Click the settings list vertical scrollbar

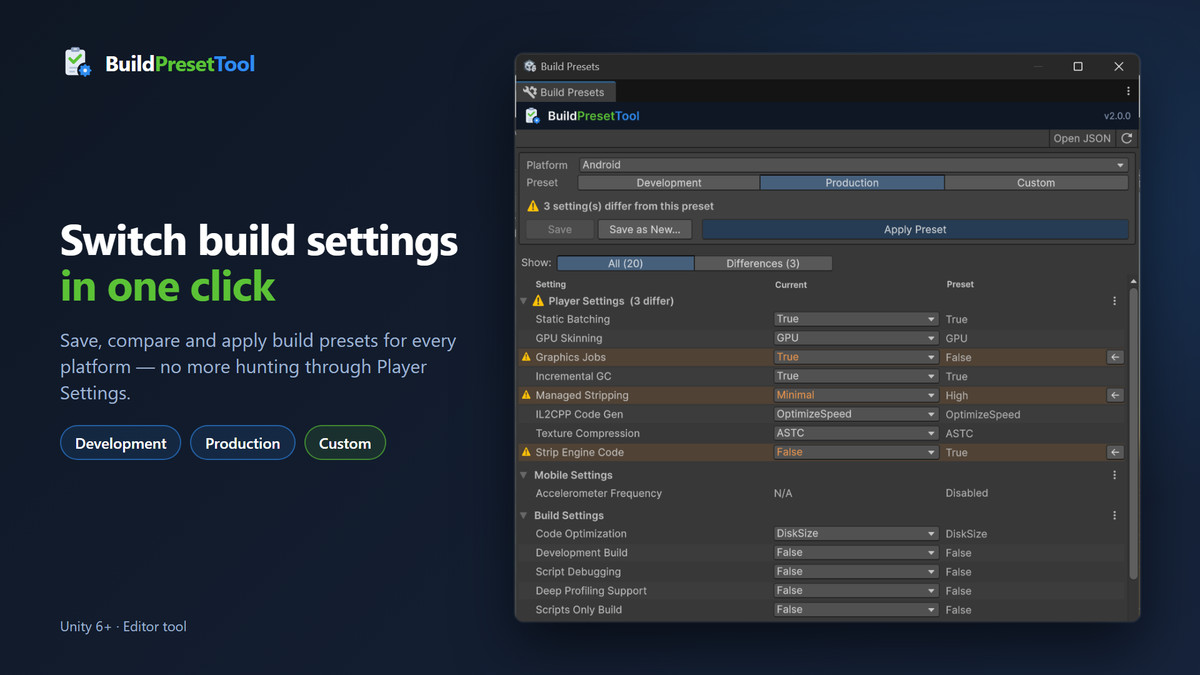1133,434
